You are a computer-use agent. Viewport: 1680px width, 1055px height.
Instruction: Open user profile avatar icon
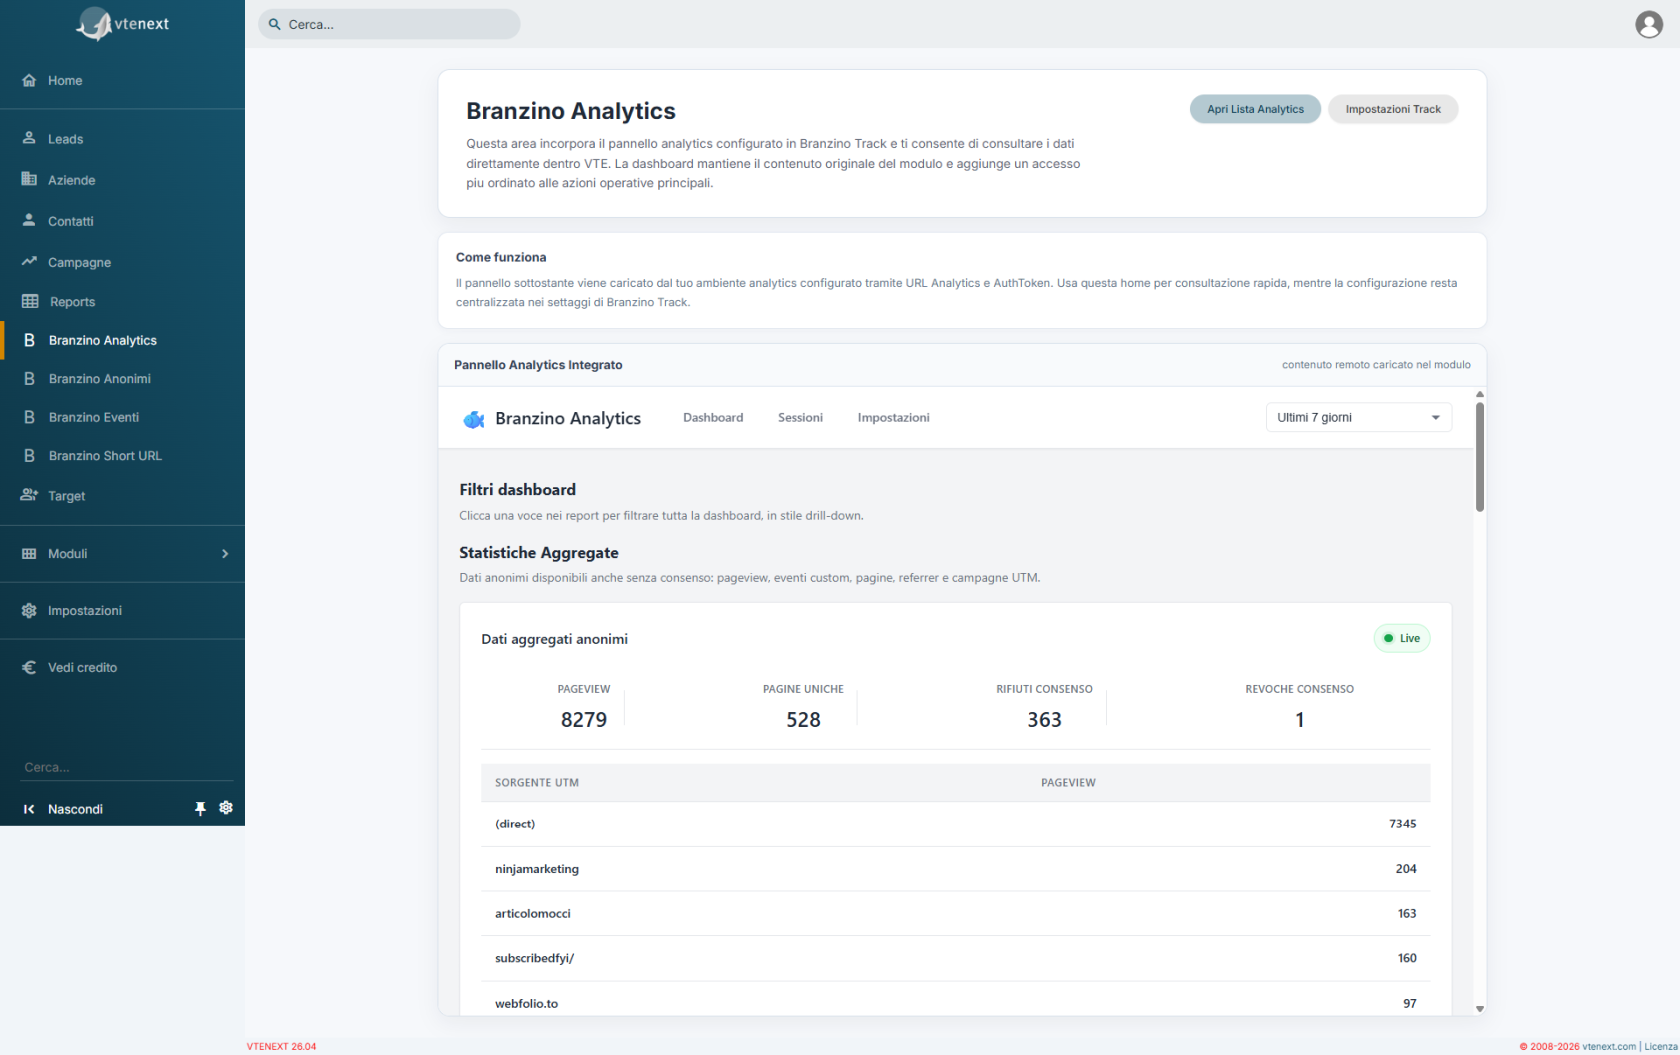click(x=1649, y=24)
